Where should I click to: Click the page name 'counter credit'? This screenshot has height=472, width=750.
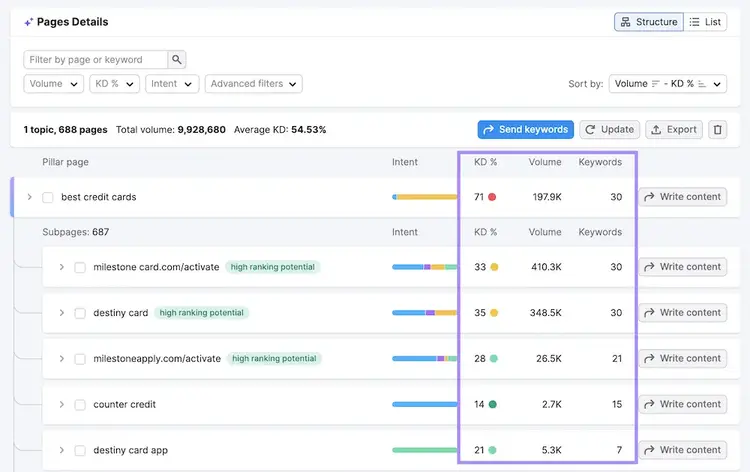124,405
